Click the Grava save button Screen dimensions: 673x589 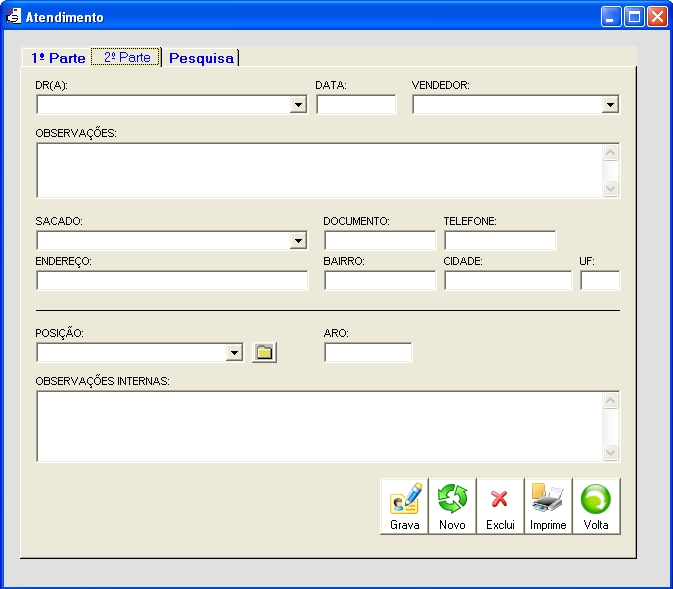pyautogui.click(x=404, y=507)
